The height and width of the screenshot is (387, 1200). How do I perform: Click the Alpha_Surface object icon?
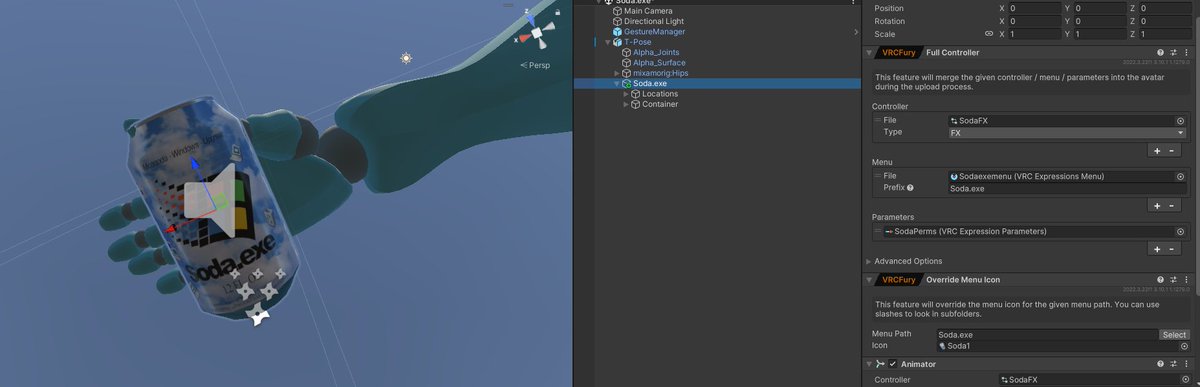point(626,63)
